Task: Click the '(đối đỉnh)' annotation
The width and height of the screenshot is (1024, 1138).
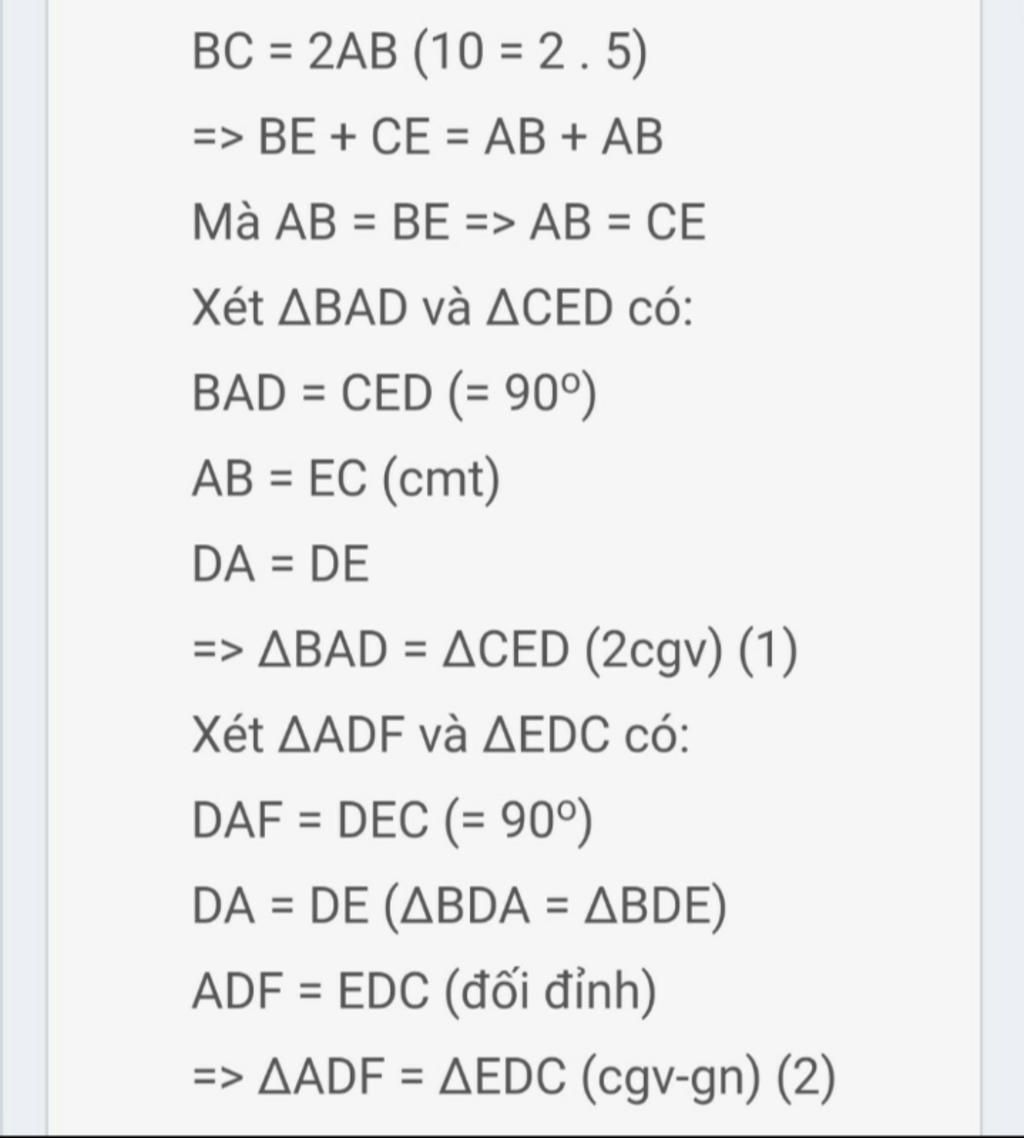Action: (x=549, y=991)
